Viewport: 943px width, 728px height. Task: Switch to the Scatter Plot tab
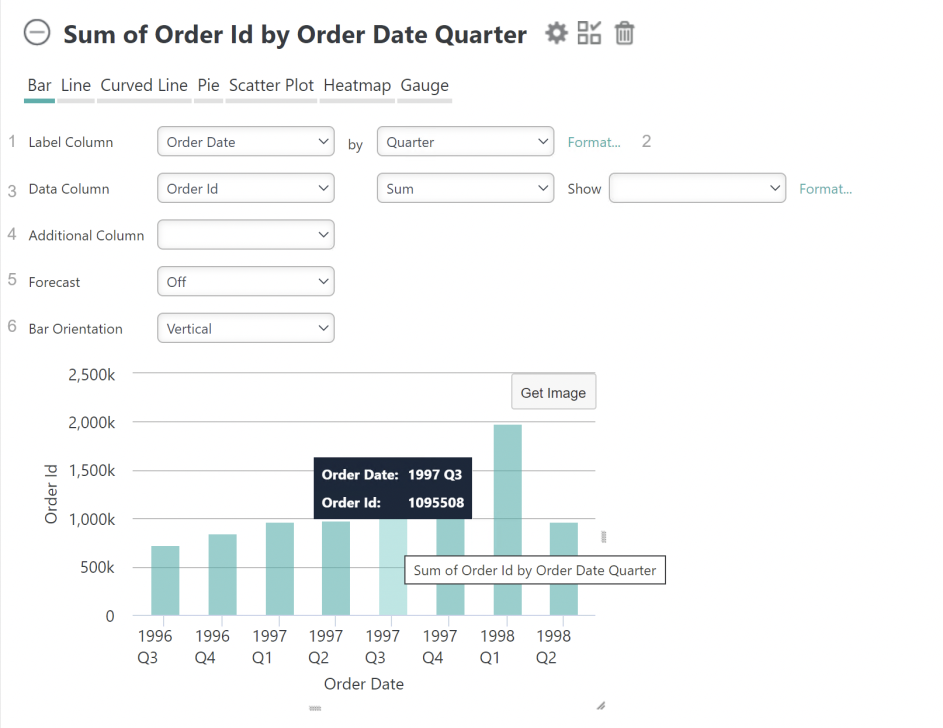click(x=271, y=85)
